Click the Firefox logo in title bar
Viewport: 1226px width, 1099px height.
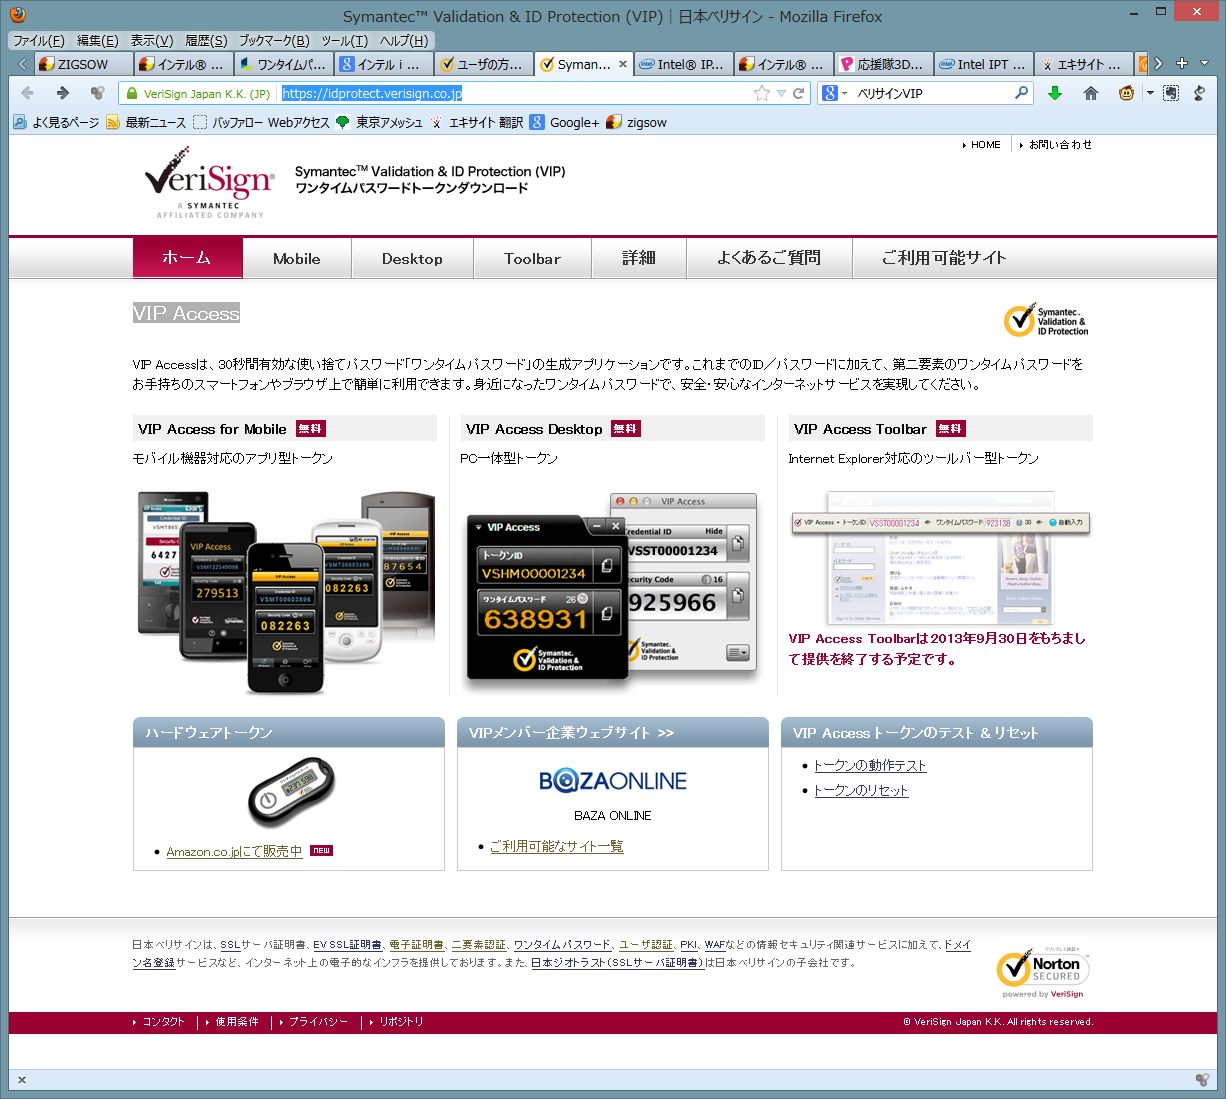18,15
